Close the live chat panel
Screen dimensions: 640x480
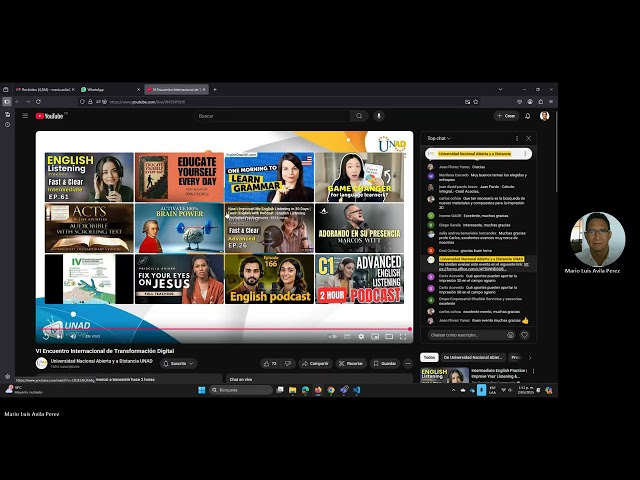529,138
